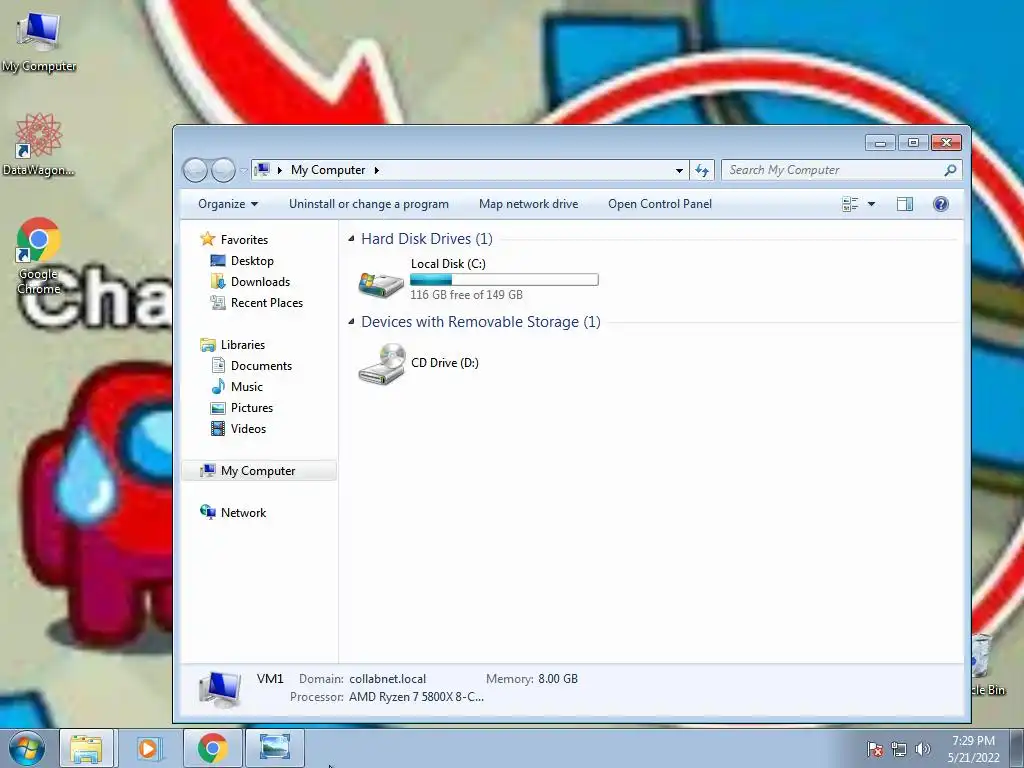This screenshot has width=1024, height=768.
Task: Open picture viewer taskbar icon
Action: pos(274,748)
